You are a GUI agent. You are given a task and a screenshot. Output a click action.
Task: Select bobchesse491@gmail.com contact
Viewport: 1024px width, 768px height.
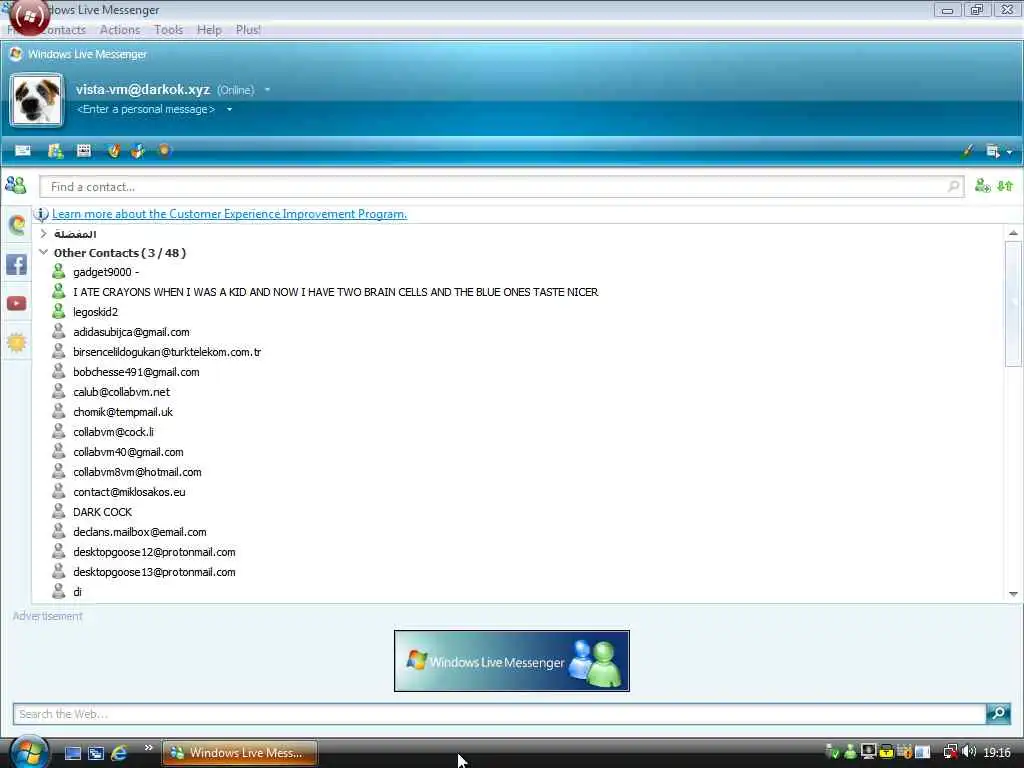point(136,372)
